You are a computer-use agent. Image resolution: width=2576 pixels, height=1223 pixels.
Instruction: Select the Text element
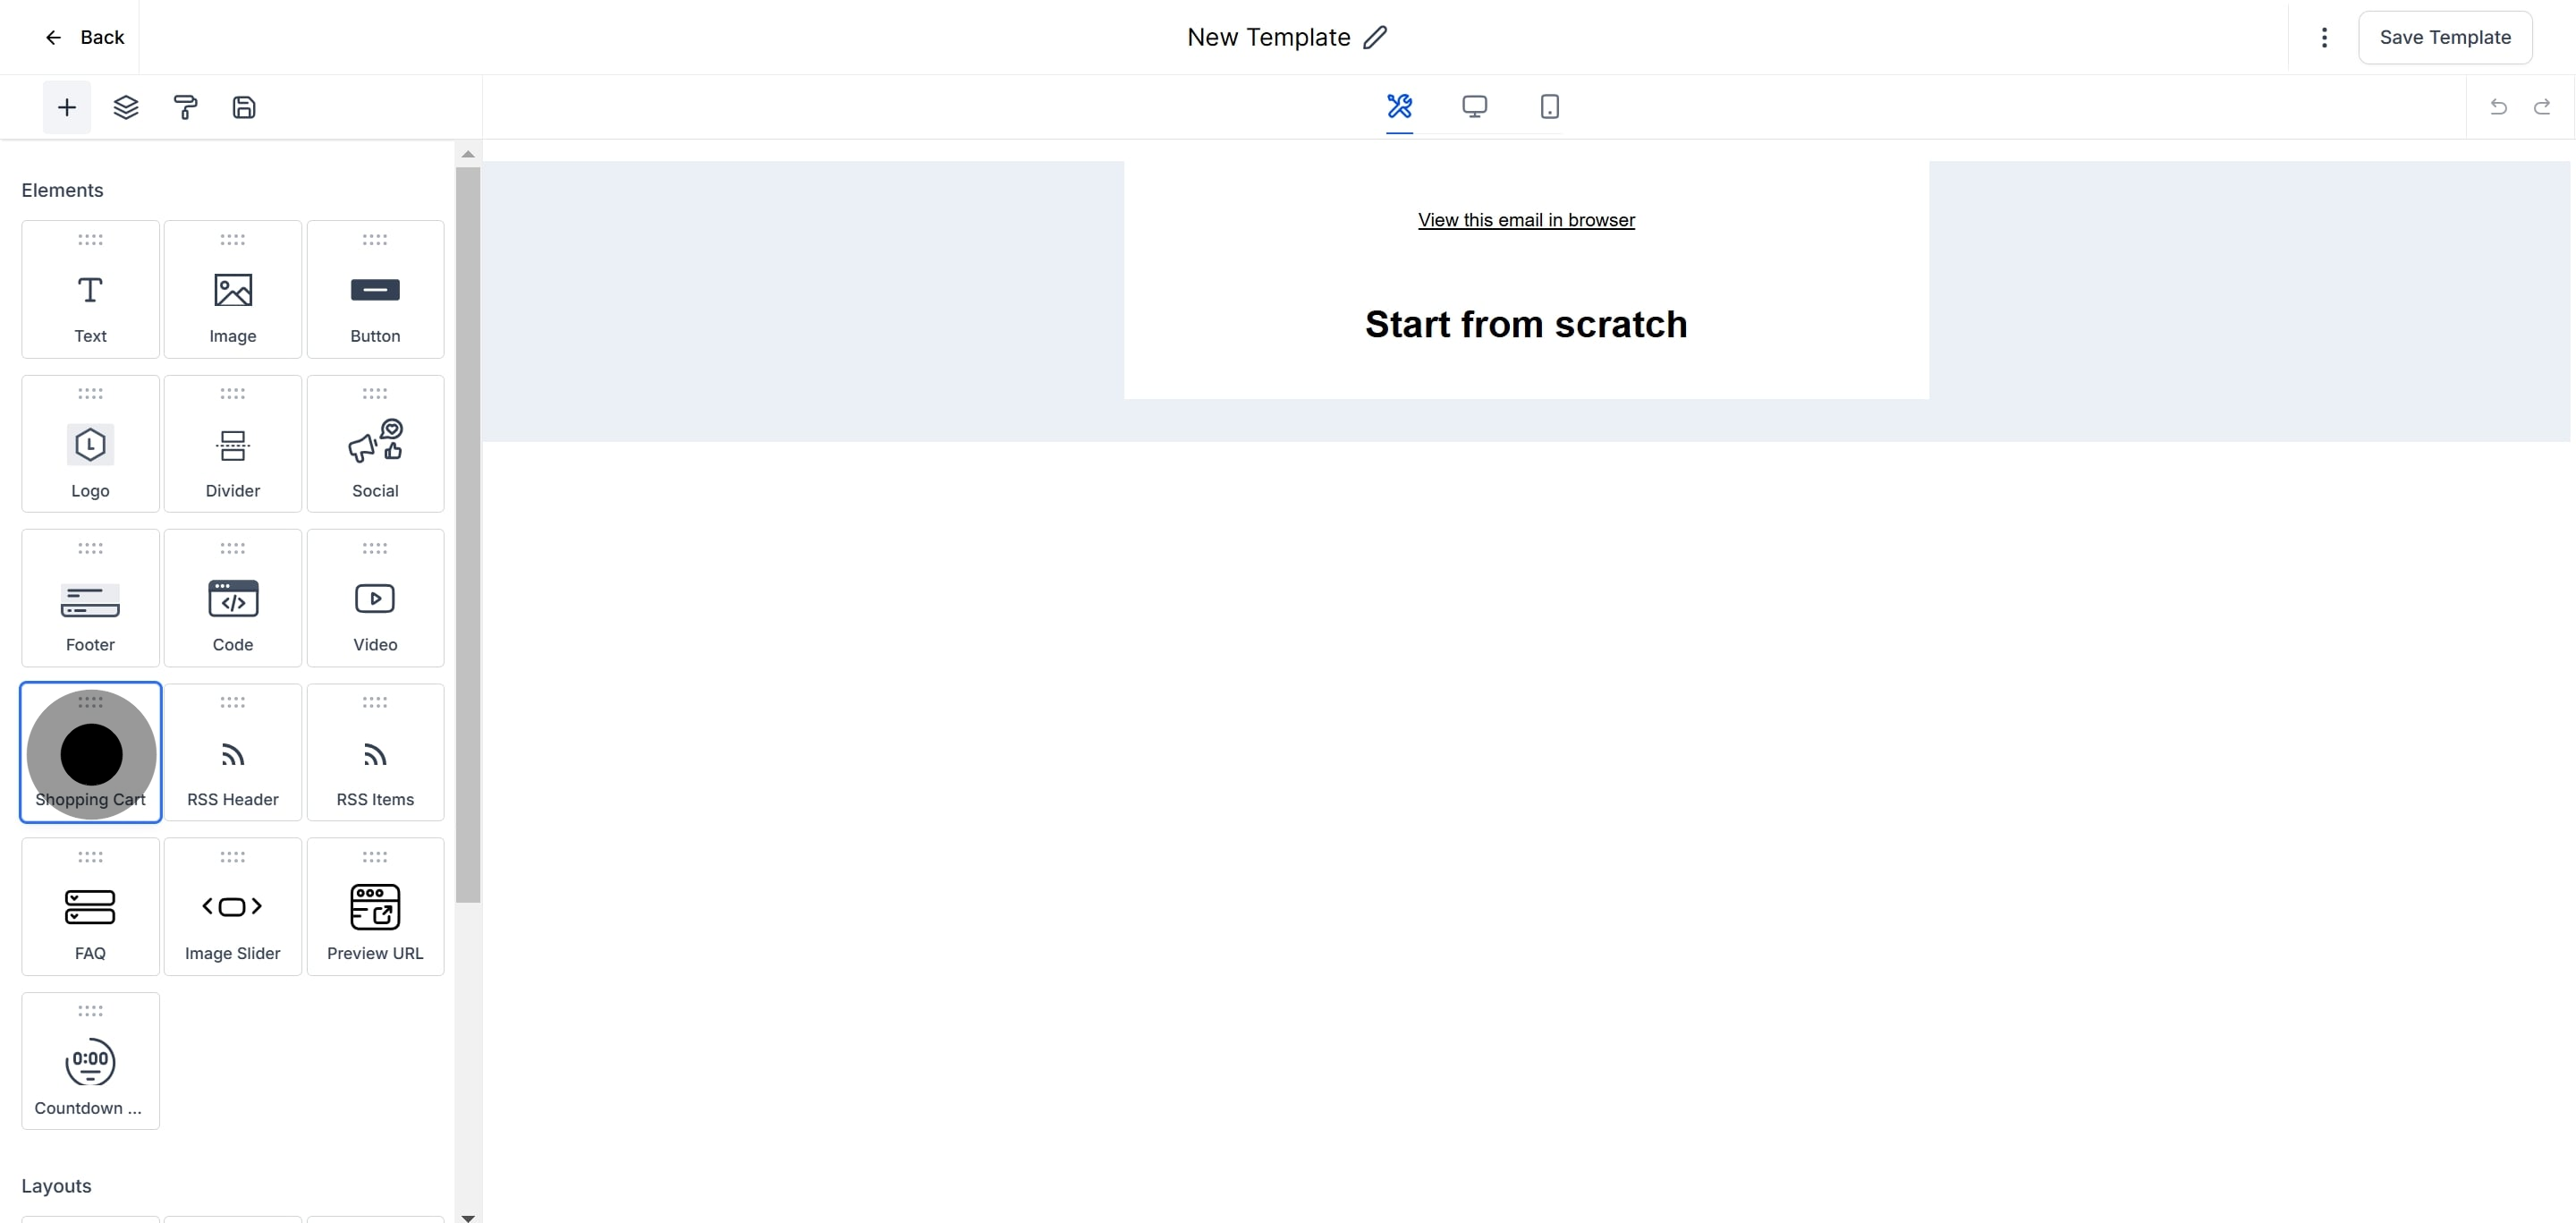point(90,289)
